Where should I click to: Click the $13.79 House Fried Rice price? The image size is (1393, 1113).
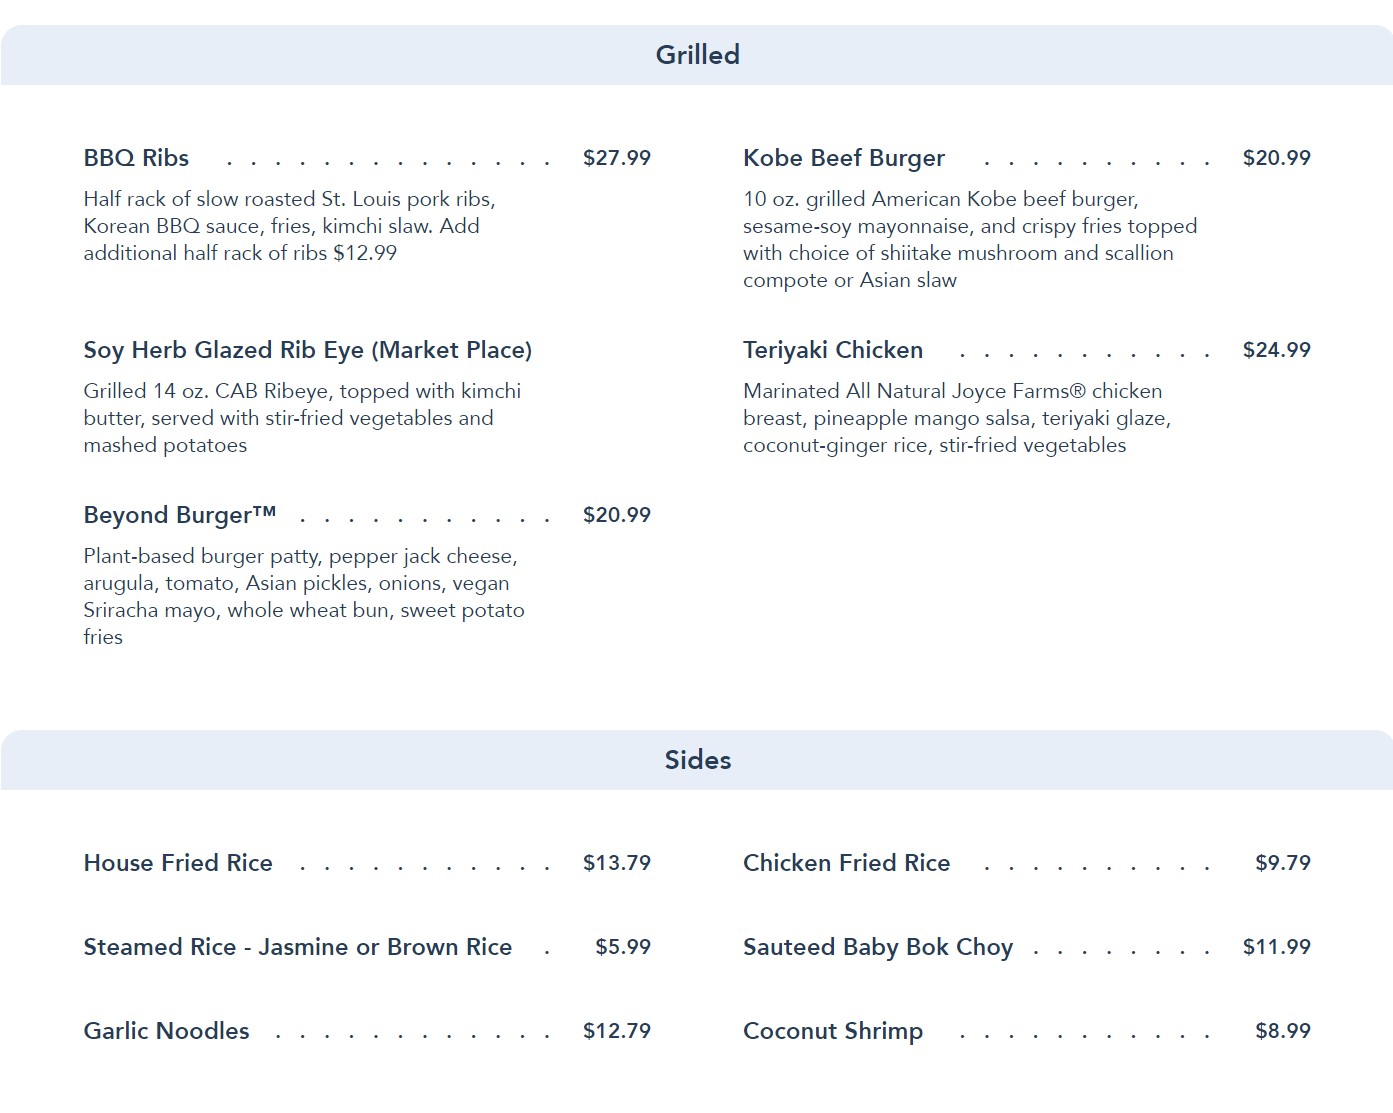(616, 863)
